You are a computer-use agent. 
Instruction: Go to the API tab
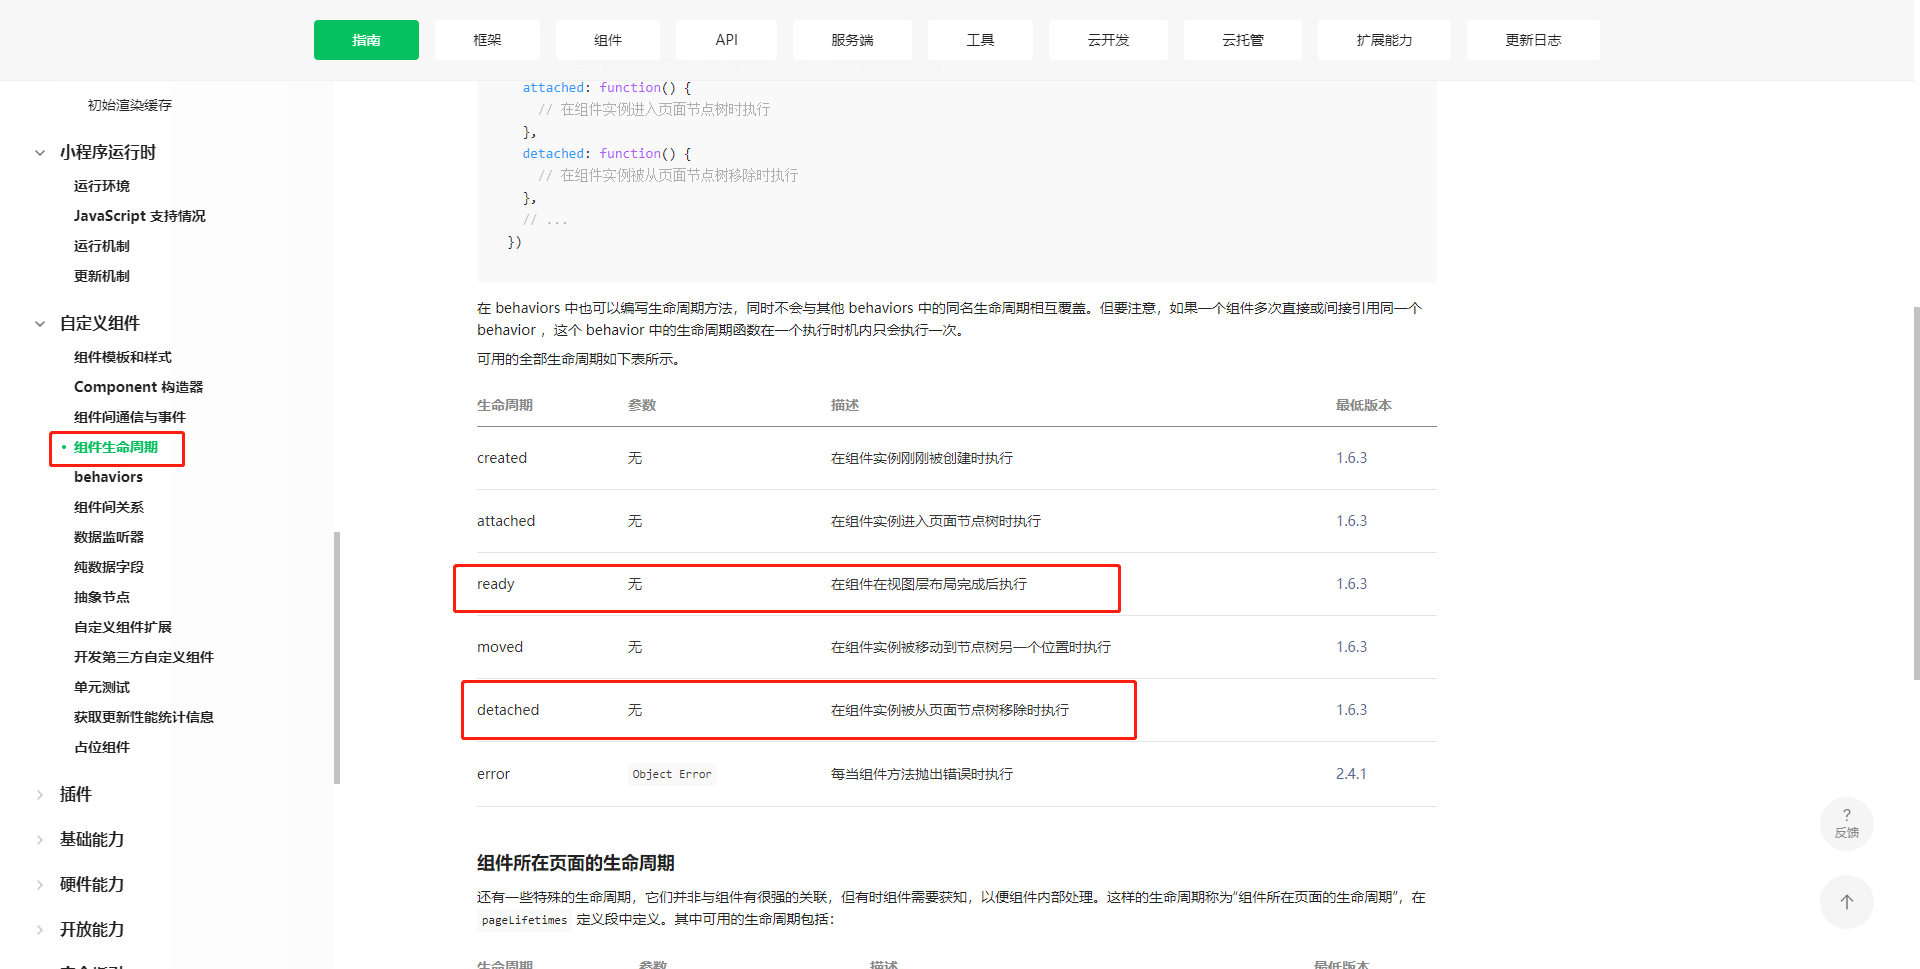tap(726, 40)
